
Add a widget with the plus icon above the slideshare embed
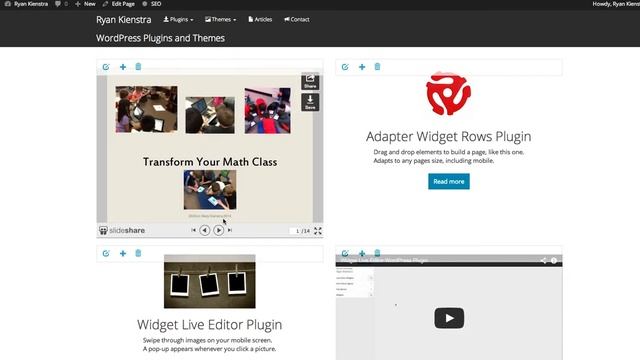click(123, 67)
